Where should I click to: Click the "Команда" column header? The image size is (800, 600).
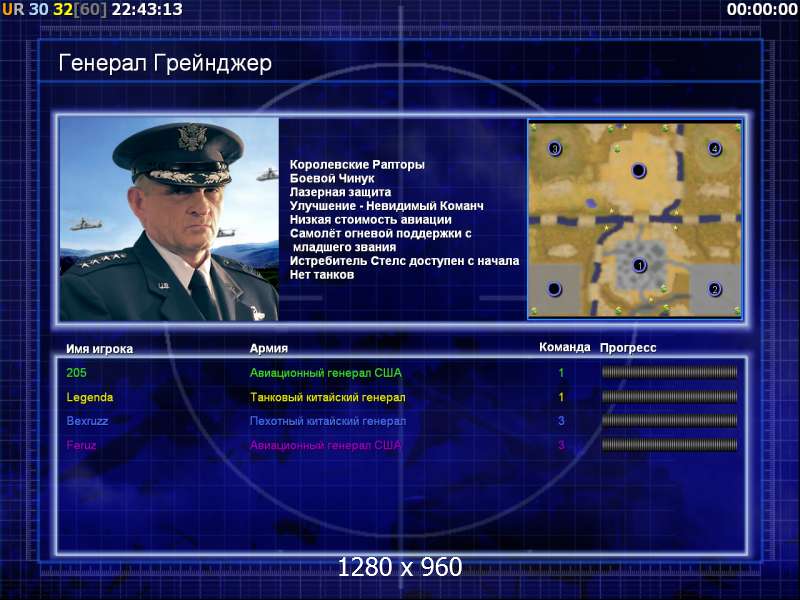pyautogui.click(x=565, y=347)
